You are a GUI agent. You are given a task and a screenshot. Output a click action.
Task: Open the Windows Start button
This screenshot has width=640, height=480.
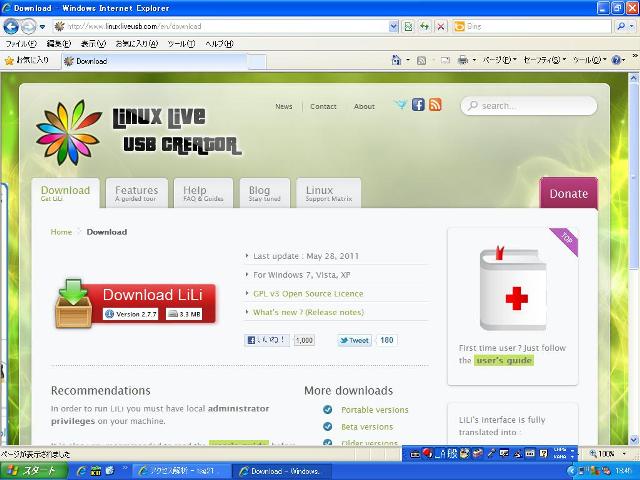[38, 470]
